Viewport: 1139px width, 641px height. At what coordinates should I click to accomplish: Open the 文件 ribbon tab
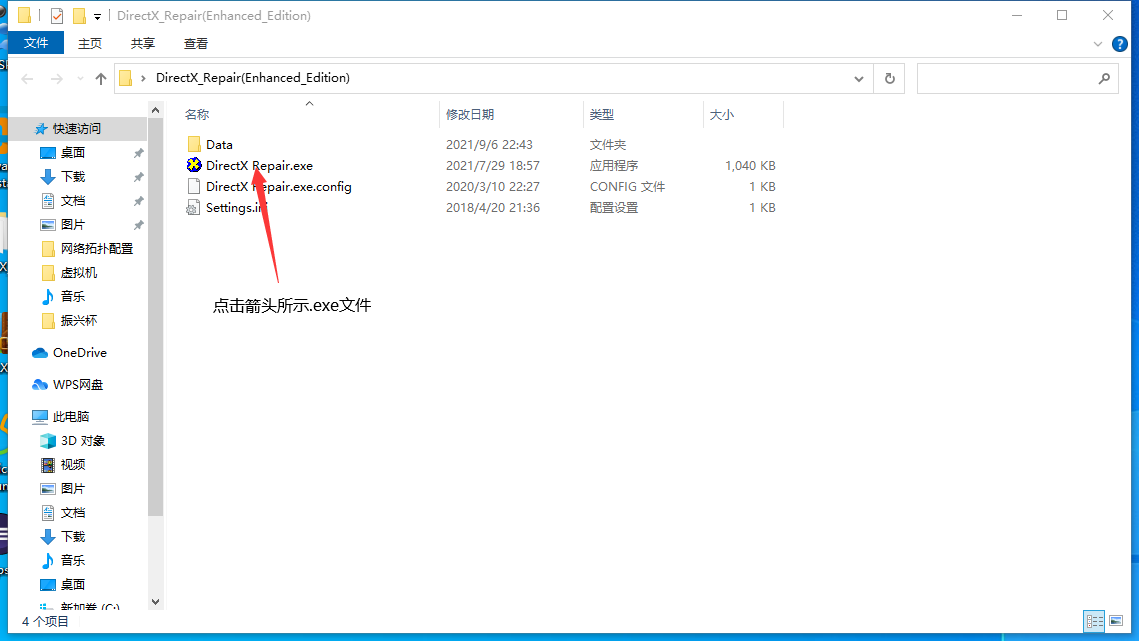(x=36, y=43)
